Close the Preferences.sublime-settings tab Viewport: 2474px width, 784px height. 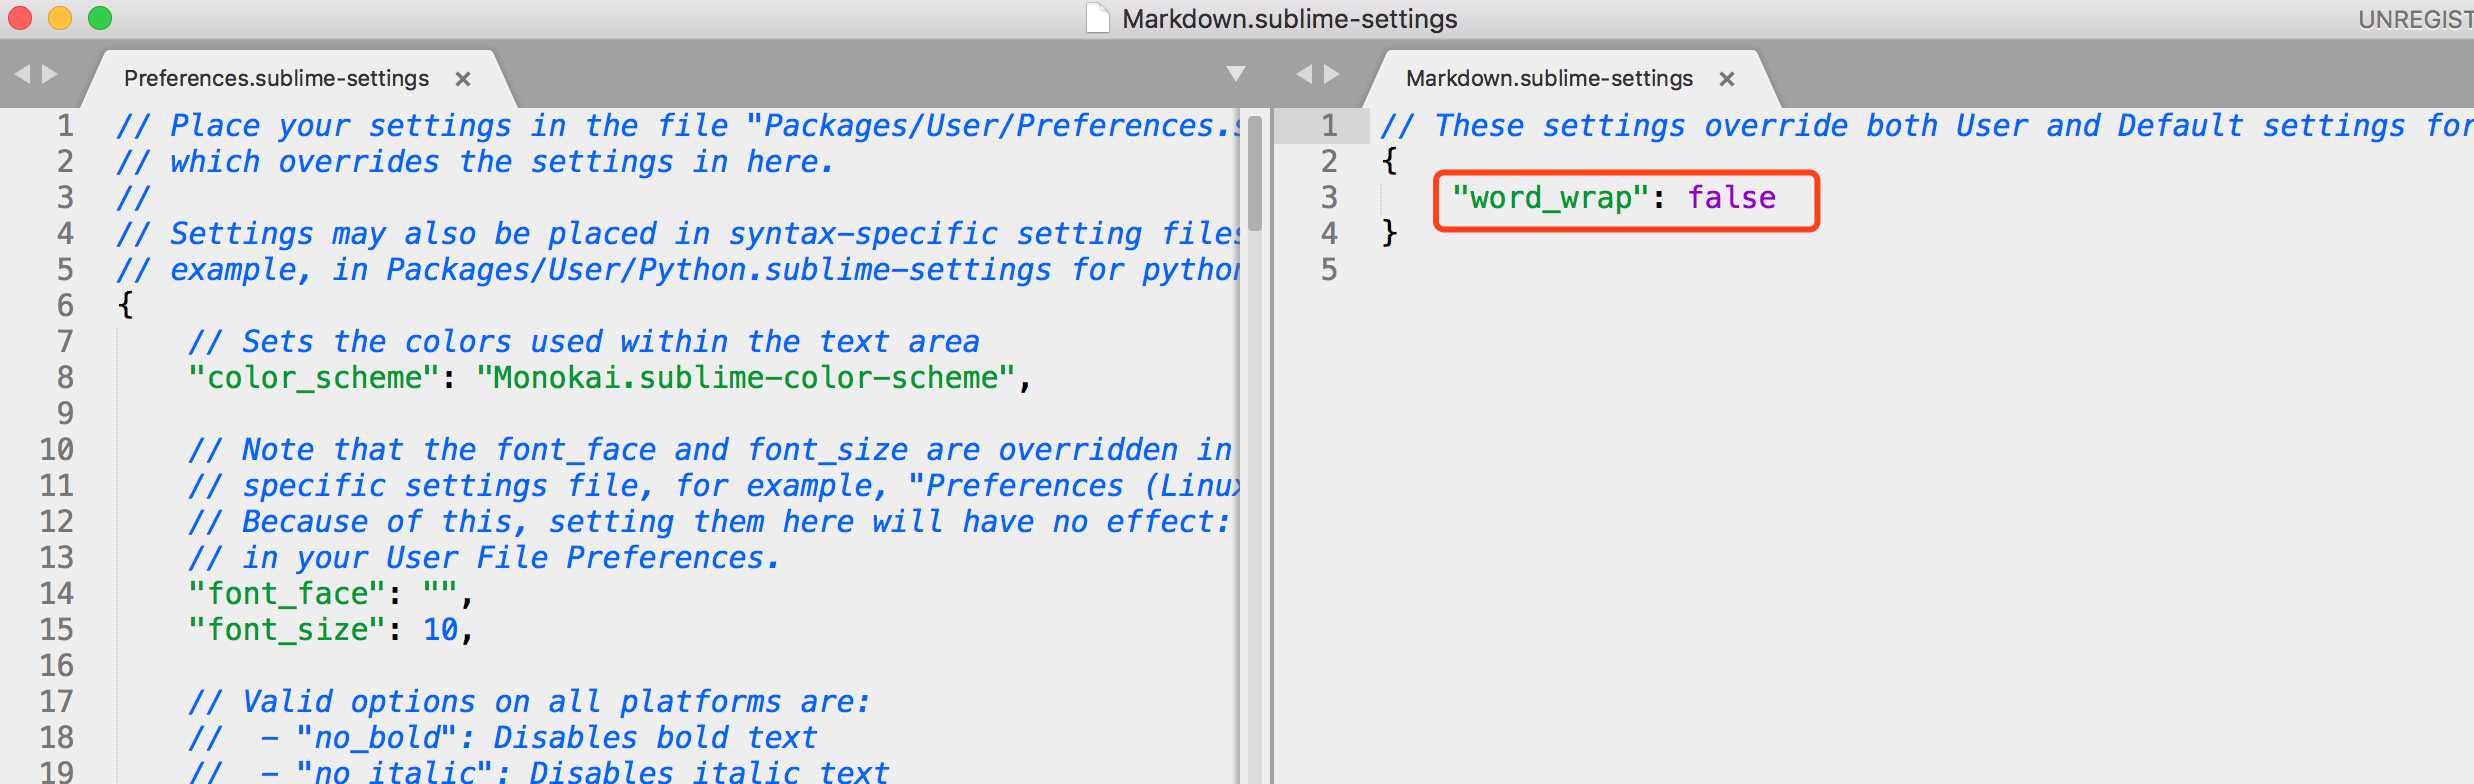click(x=463, y=79)
